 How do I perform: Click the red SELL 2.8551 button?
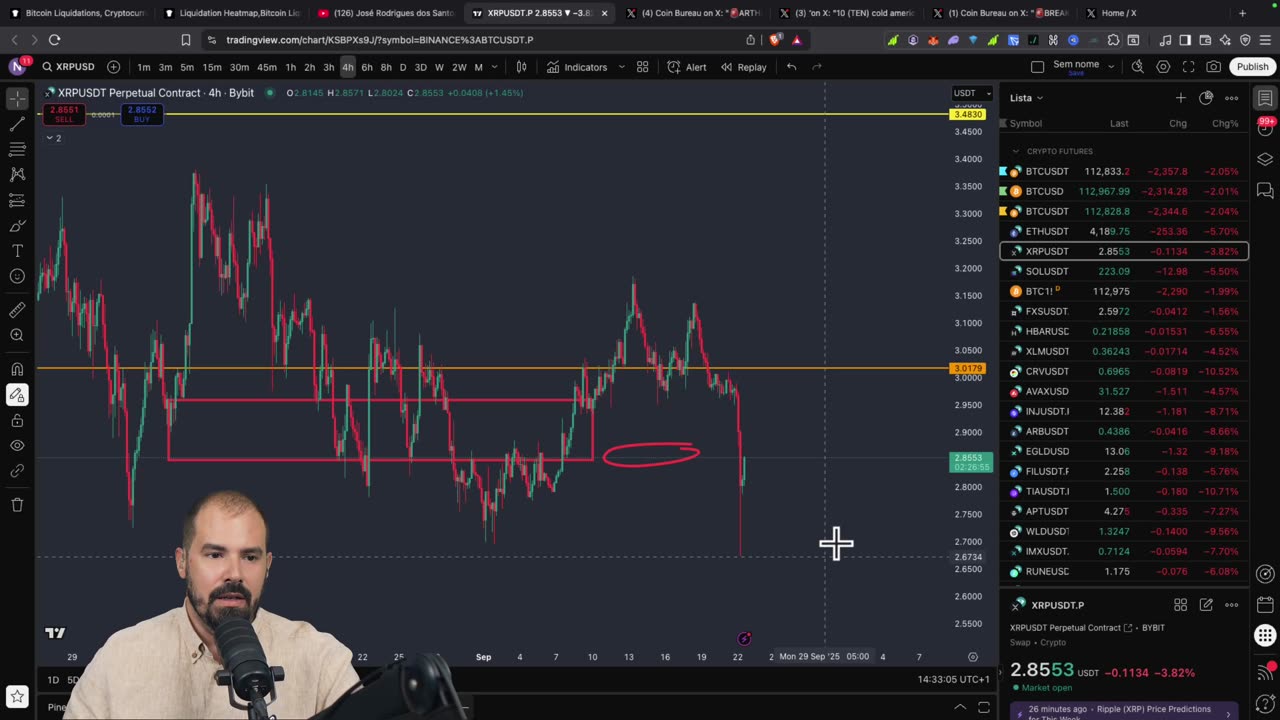(64, 114)
